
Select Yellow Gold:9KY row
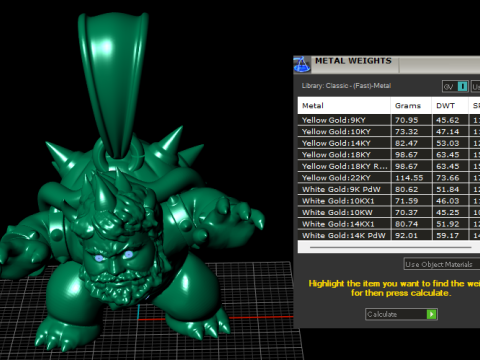click(389, 120)
